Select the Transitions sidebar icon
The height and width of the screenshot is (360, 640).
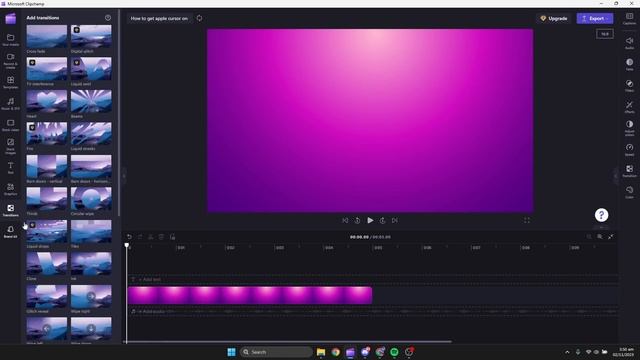pyautogui.click(x=11, y=210)
